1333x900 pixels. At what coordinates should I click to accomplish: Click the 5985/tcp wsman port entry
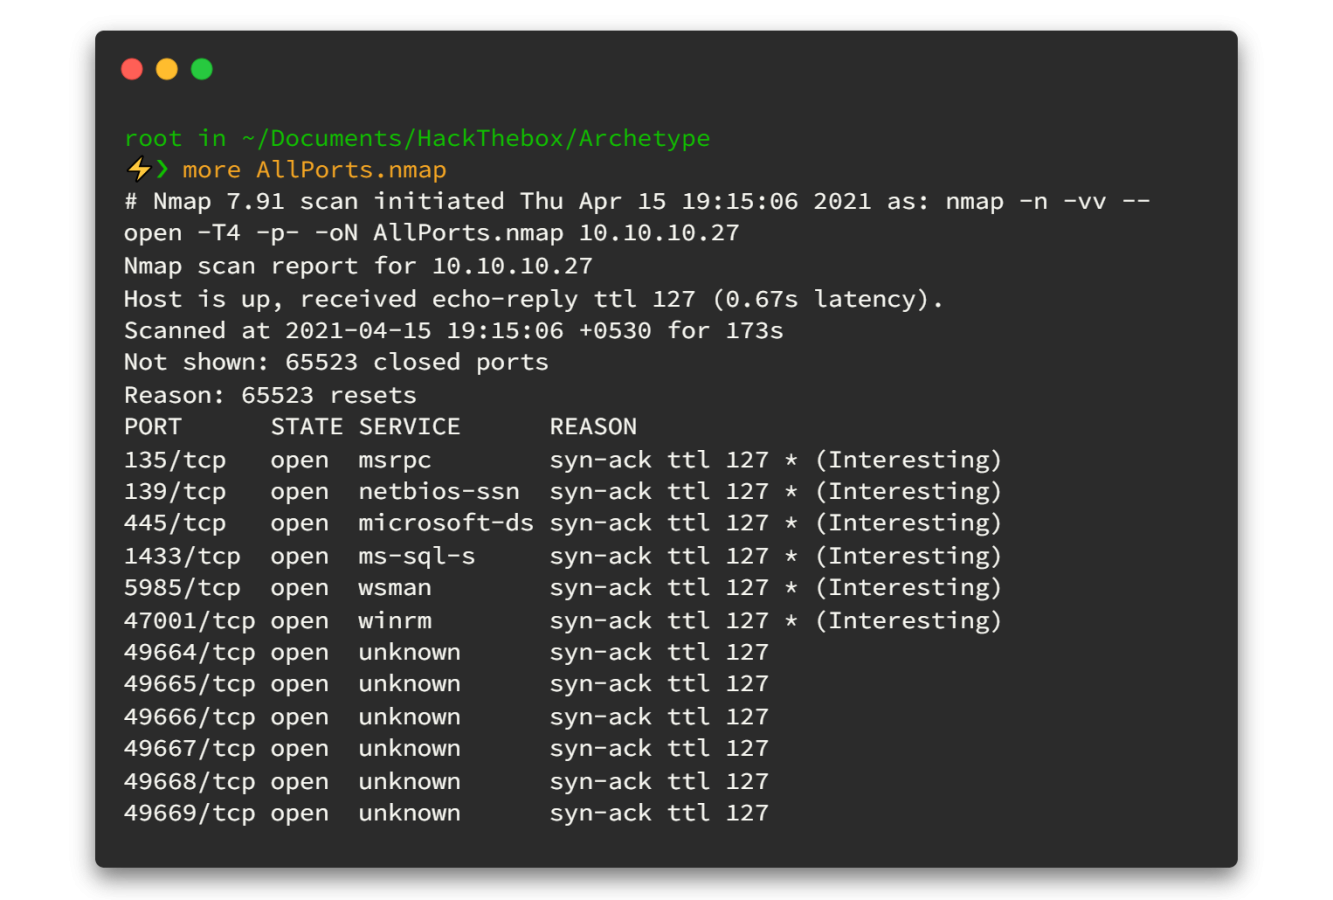click(x=182, y=588)
